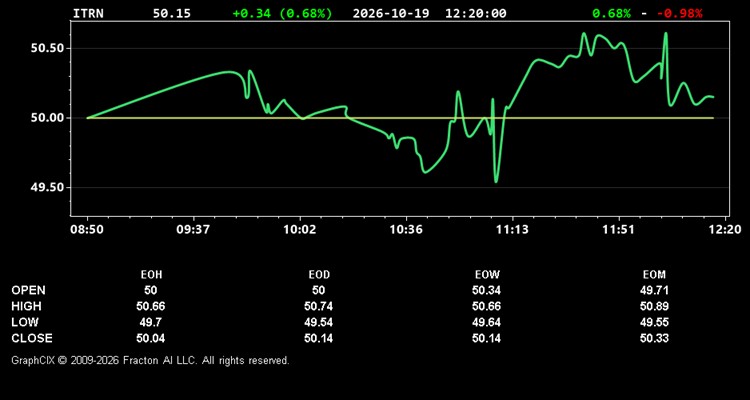This screenshot has height=400, width=750.
Task: Select the EOM low value 49.55
Action: click(654, 322)
